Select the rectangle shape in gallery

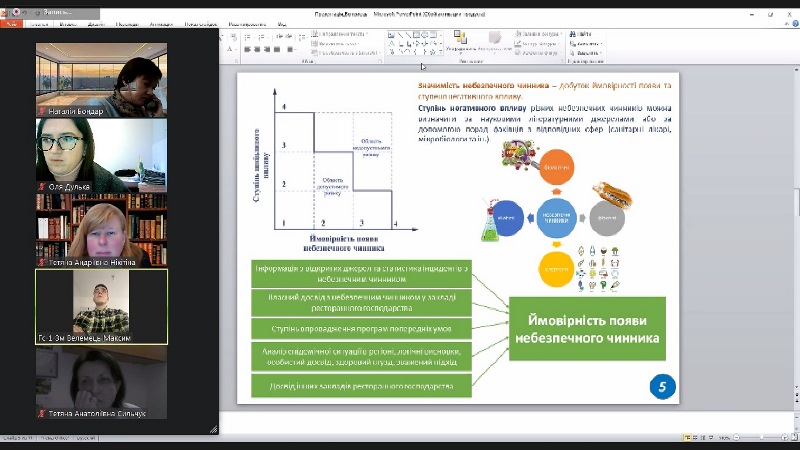416,35
